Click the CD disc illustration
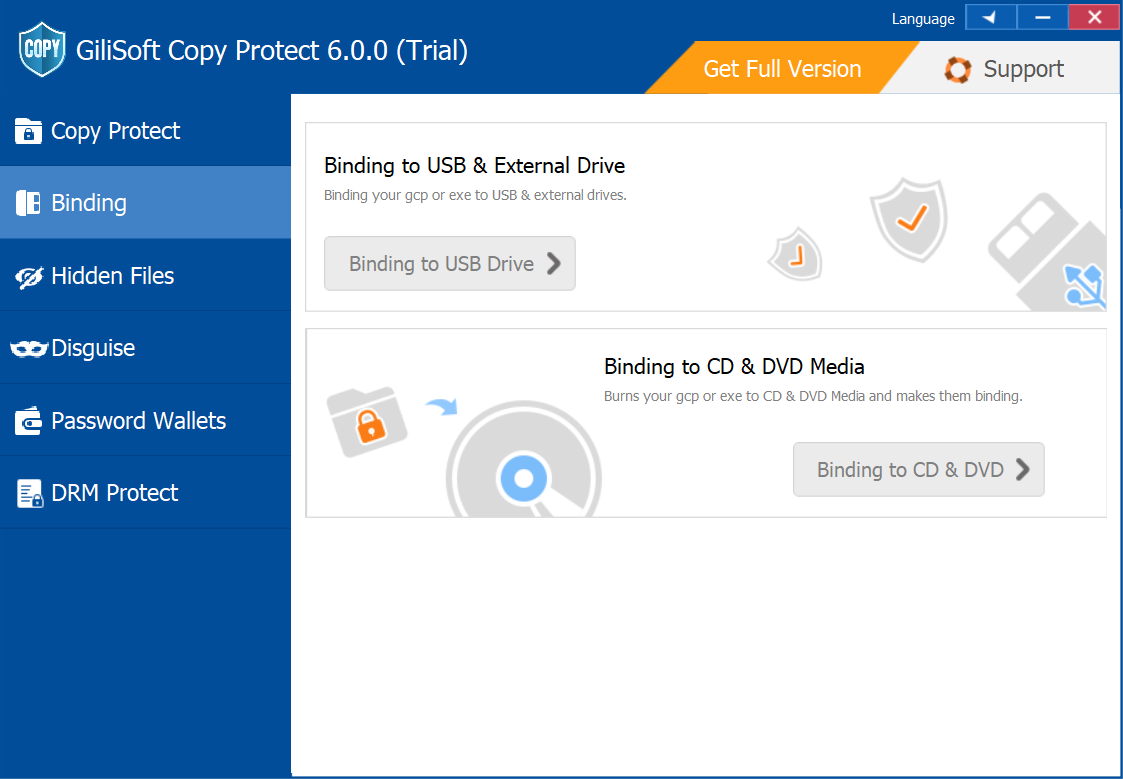This screenshot has height=779, width=1123. pos(524,460)
